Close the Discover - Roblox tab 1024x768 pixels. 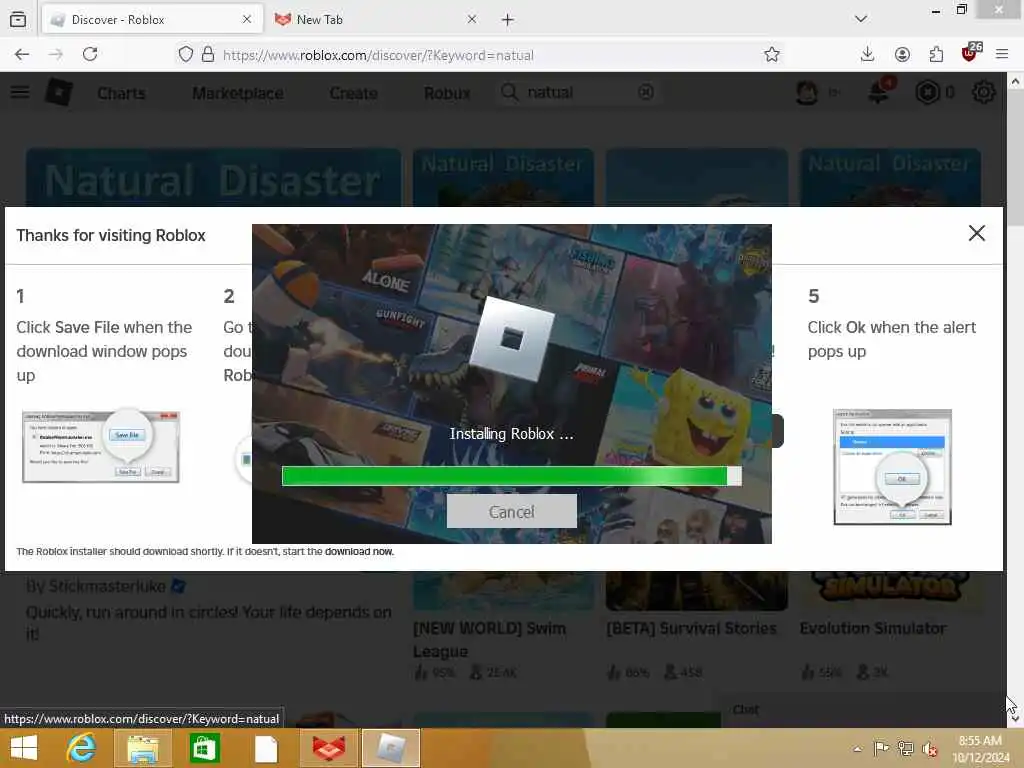(246, 20)
